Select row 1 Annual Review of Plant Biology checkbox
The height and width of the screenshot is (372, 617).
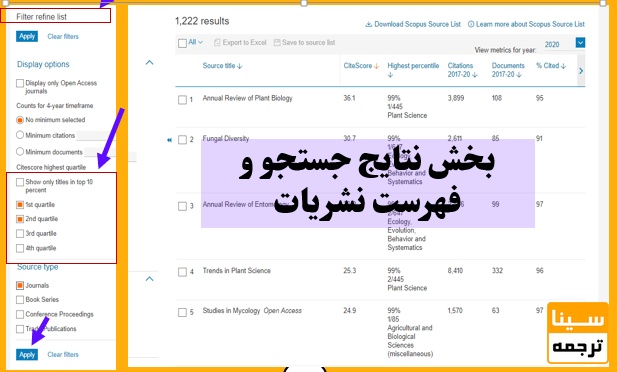click(182, 100)
